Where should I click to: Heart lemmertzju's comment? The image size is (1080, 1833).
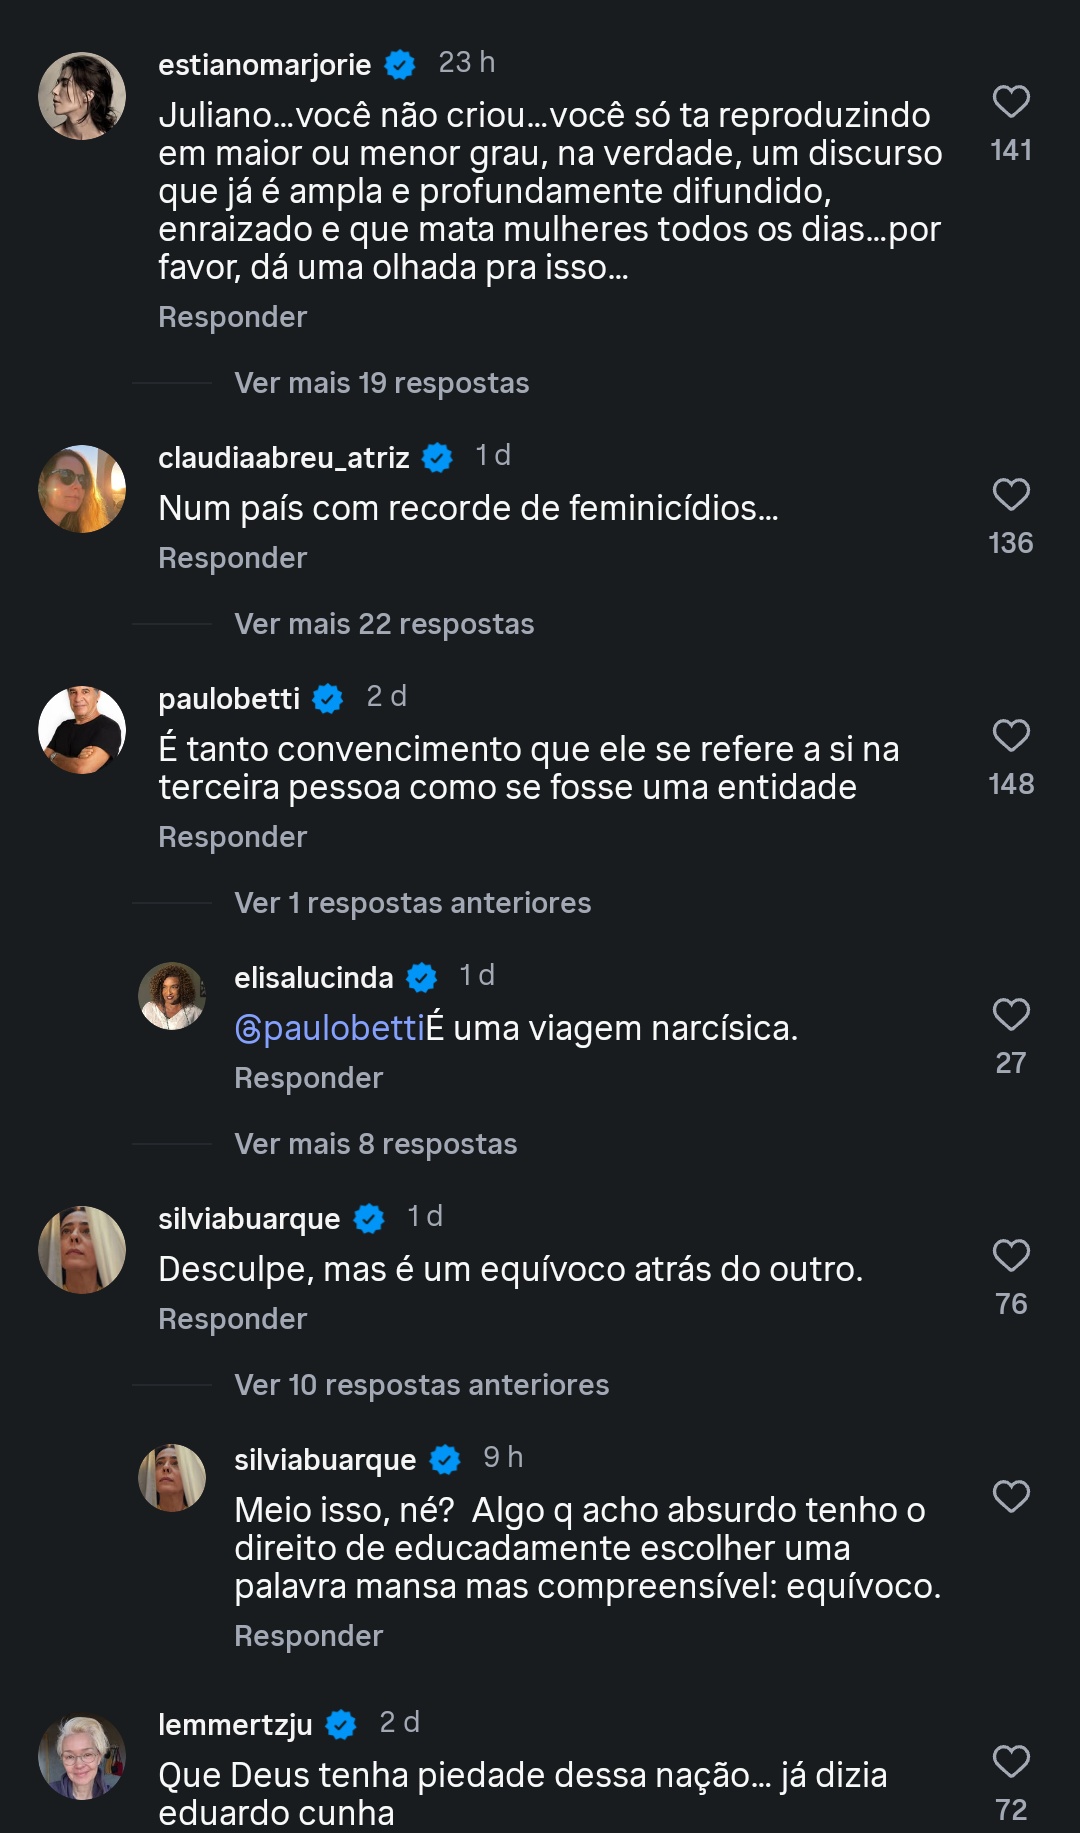coord(1010,1762)
